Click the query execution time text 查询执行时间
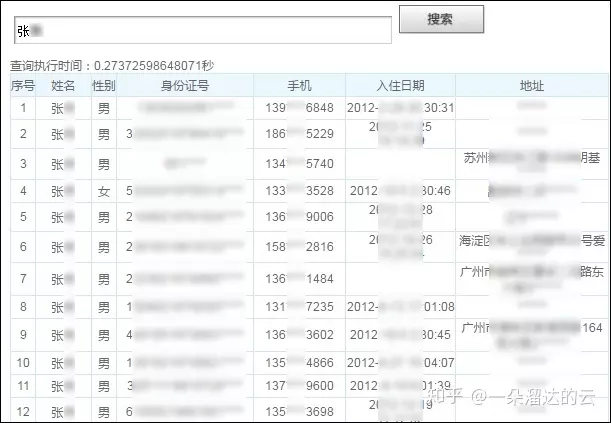This screenshot has width=611, height=423. point(112,65)
